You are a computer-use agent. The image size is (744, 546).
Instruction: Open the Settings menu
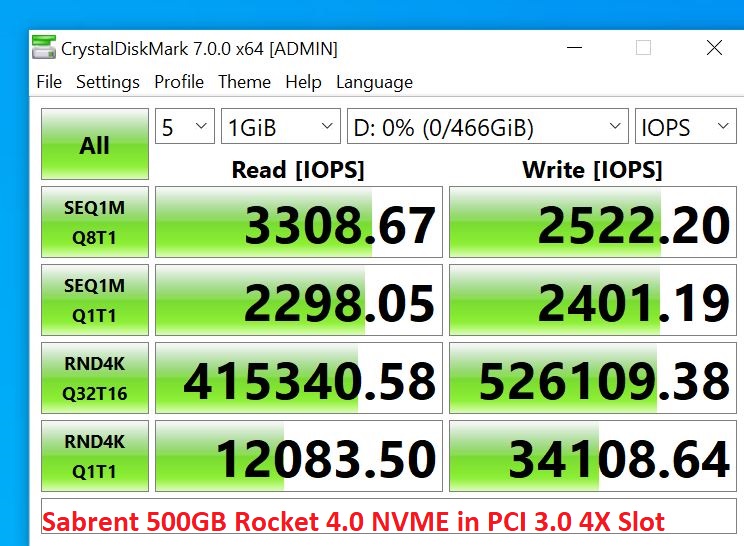pyautogui.click(x=108, y=82)
